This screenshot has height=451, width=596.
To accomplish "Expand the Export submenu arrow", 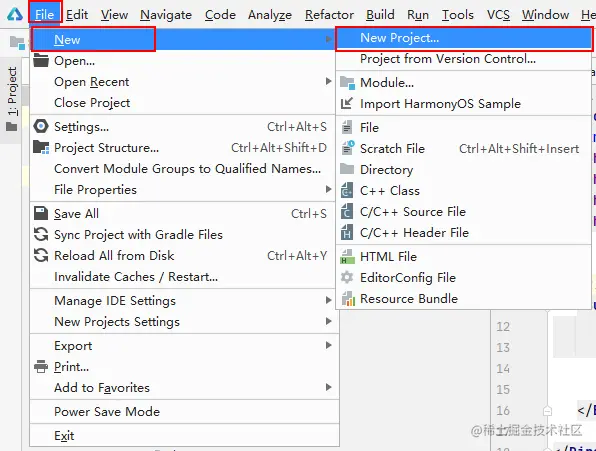I will [328, 345].
